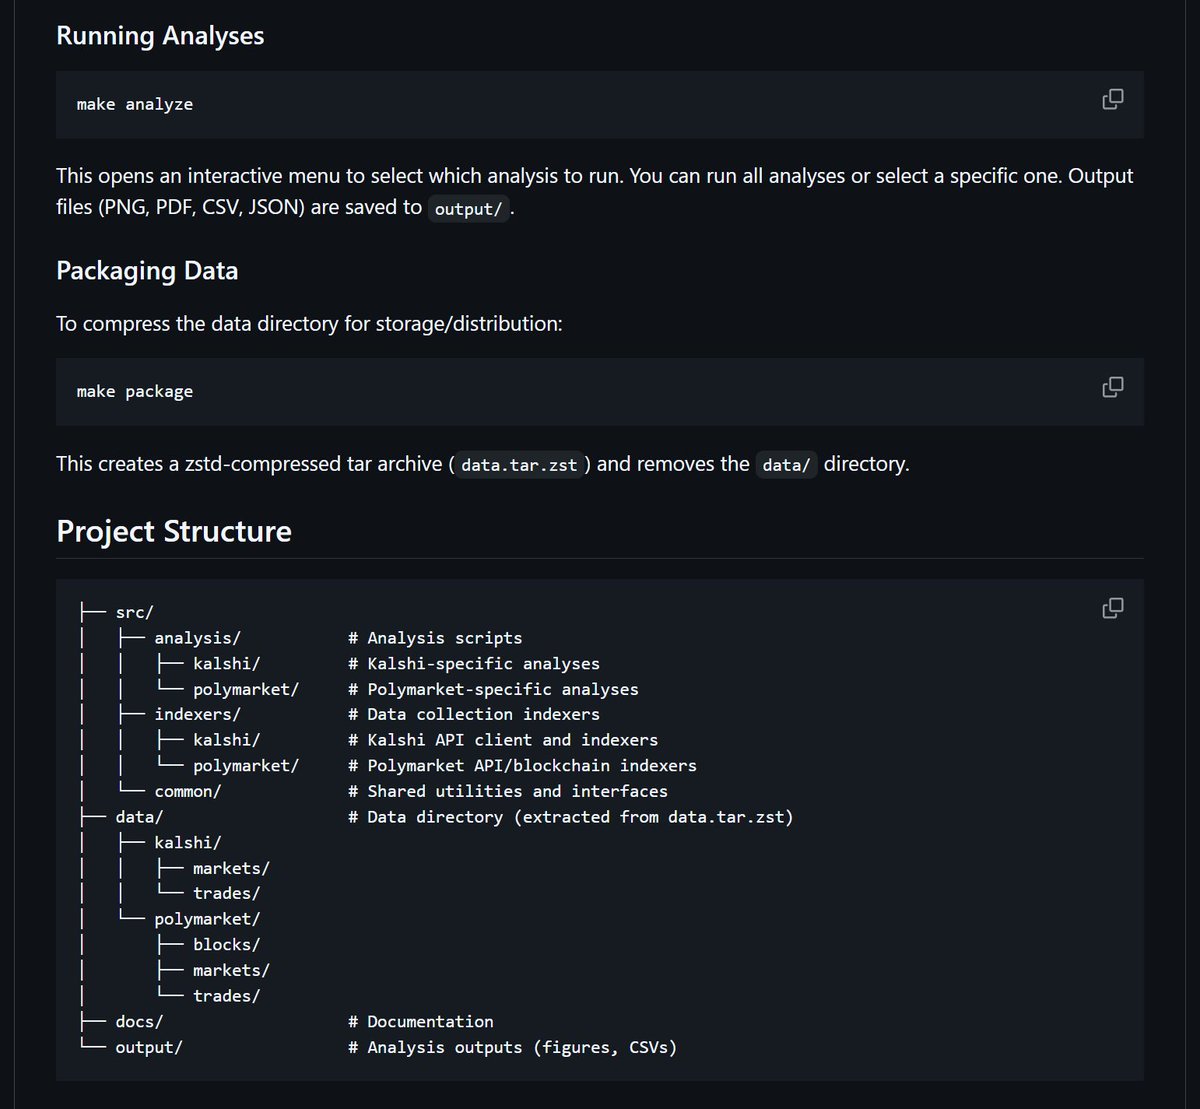Image resolution: width=1200 pixels, height=1109 pixels.
Task: Click 'To compress the data directory' sentence
Action: tap(309, 325)
